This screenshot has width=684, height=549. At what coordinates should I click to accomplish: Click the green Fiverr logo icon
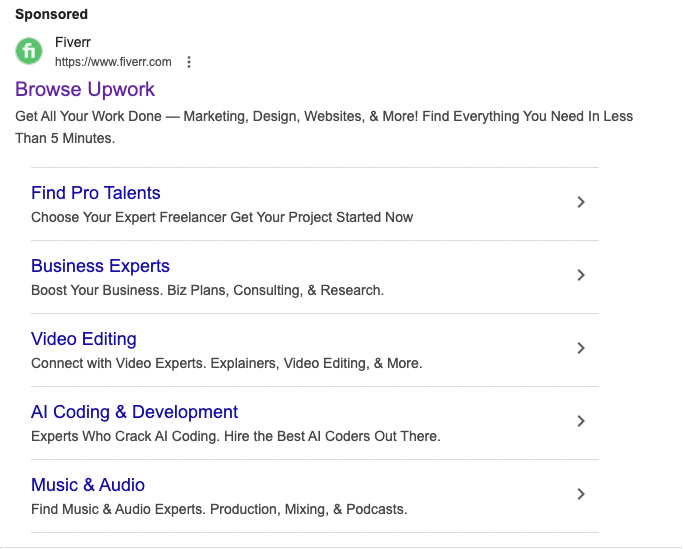pos(29,51)
